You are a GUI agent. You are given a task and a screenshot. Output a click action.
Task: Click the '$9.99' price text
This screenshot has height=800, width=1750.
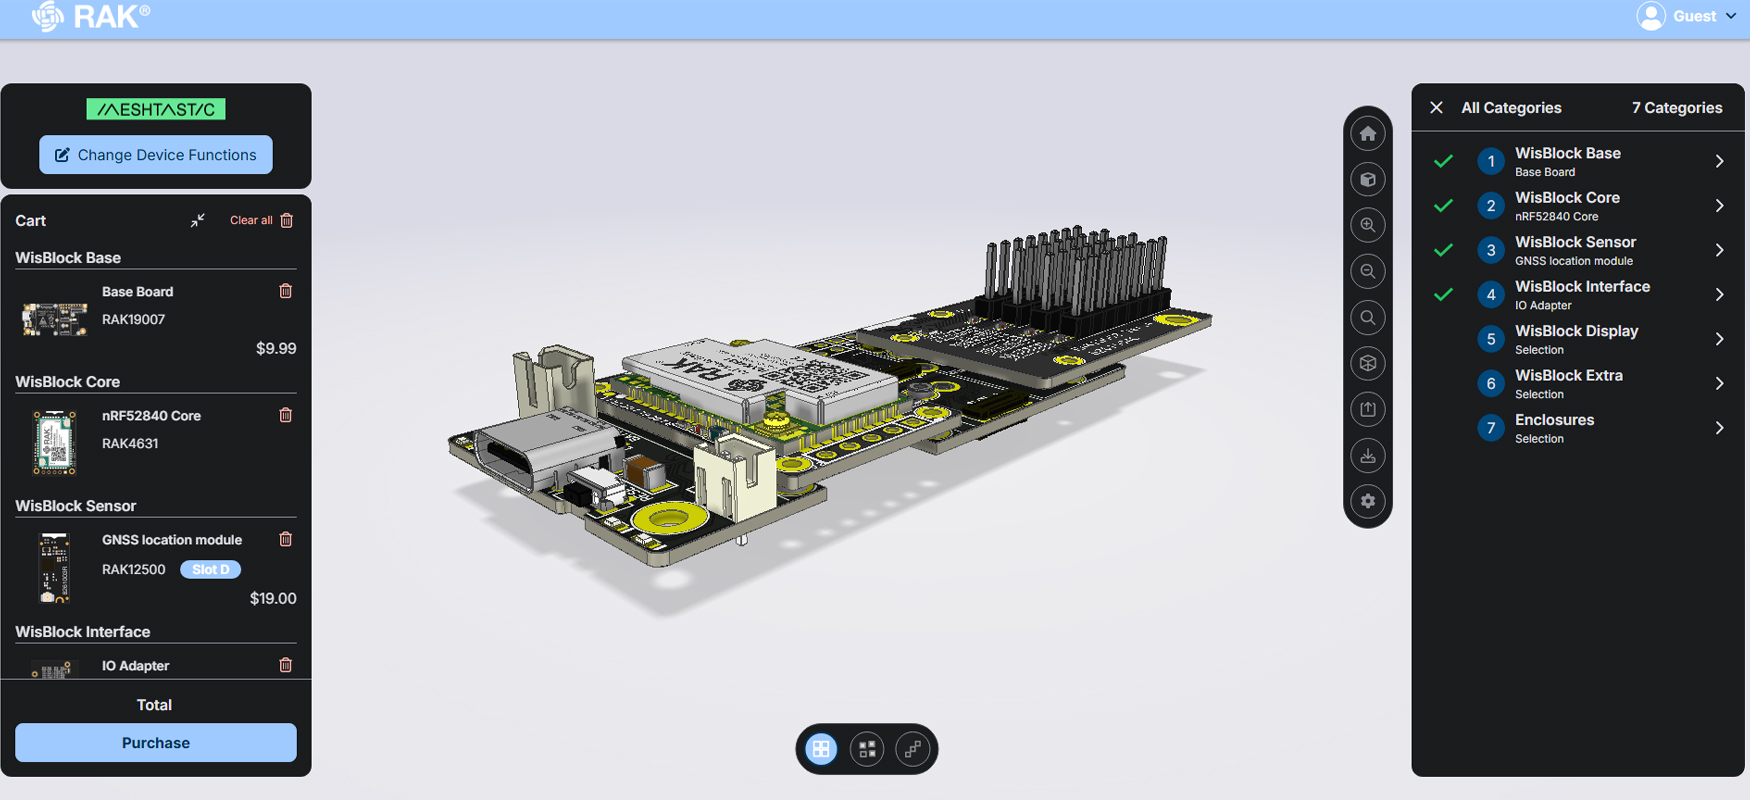click(276, 349)
